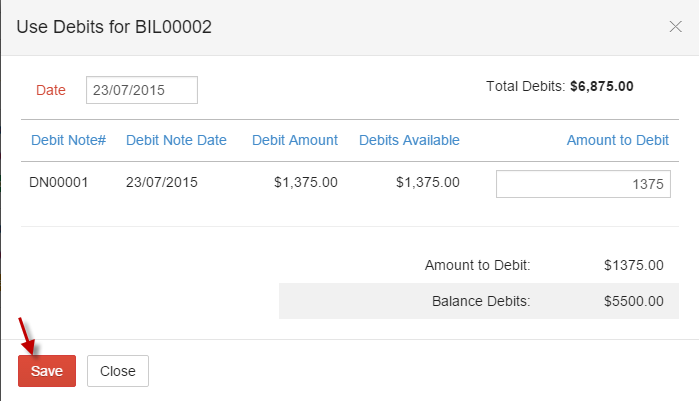The width and height of the screenshot is (699, 401).
Task: Click the $1,375.00 Debits Available cell
Action: [428, 182]
